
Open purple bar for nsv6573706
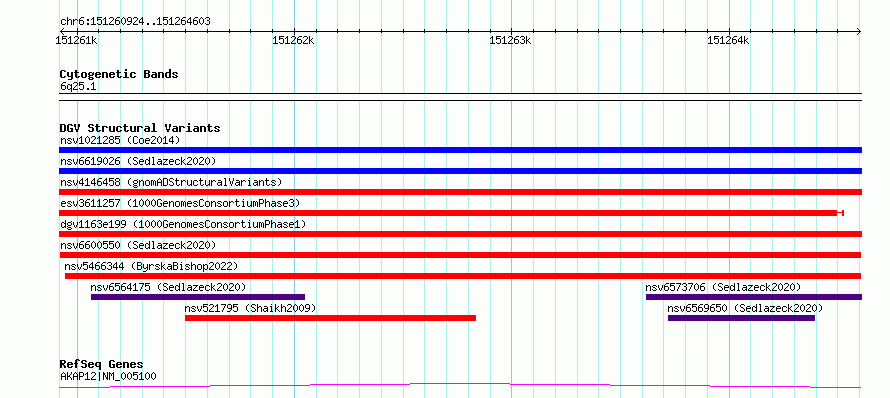(754, 297)
